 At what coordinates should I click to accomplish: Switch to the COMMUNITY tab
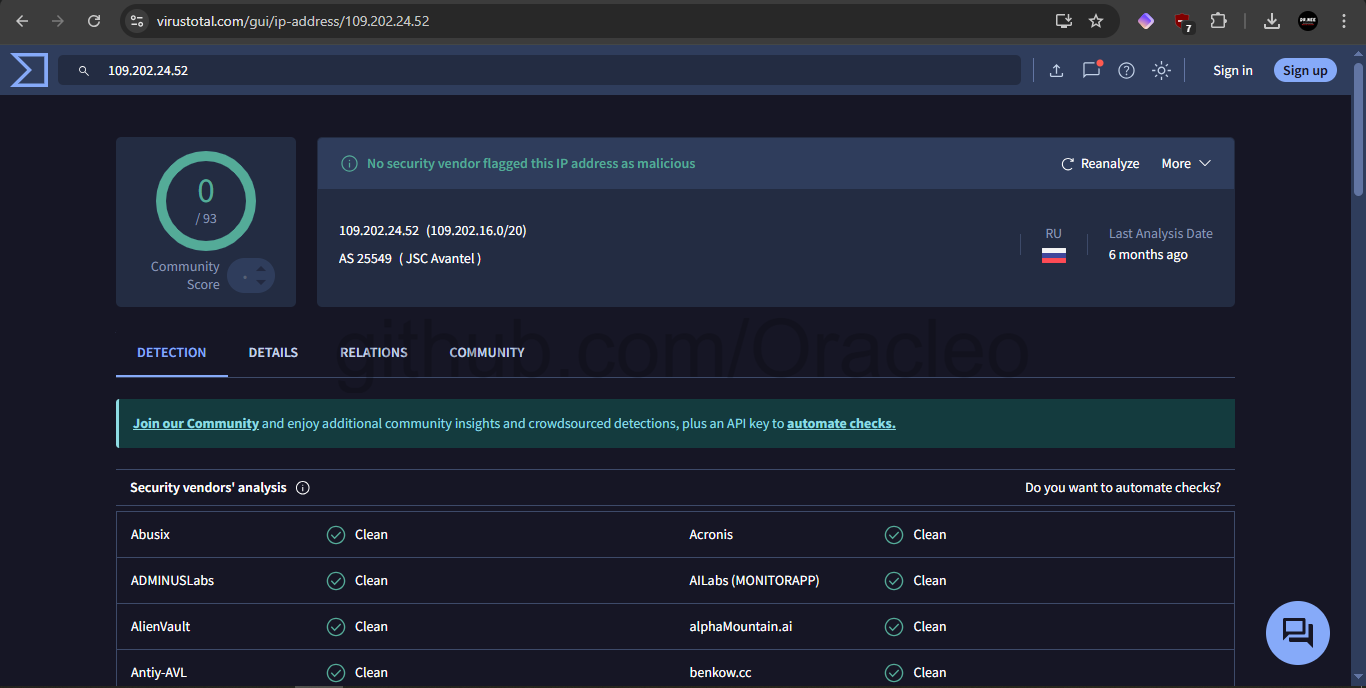click(x=487, y=353)
